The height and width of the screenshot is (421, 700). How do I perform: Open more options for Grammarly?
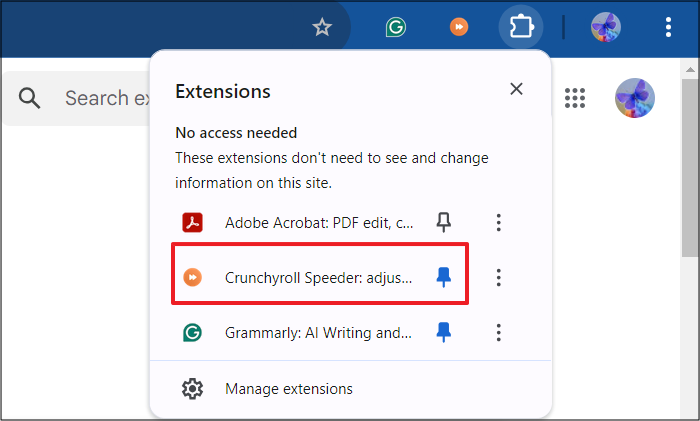pos(498,333)
